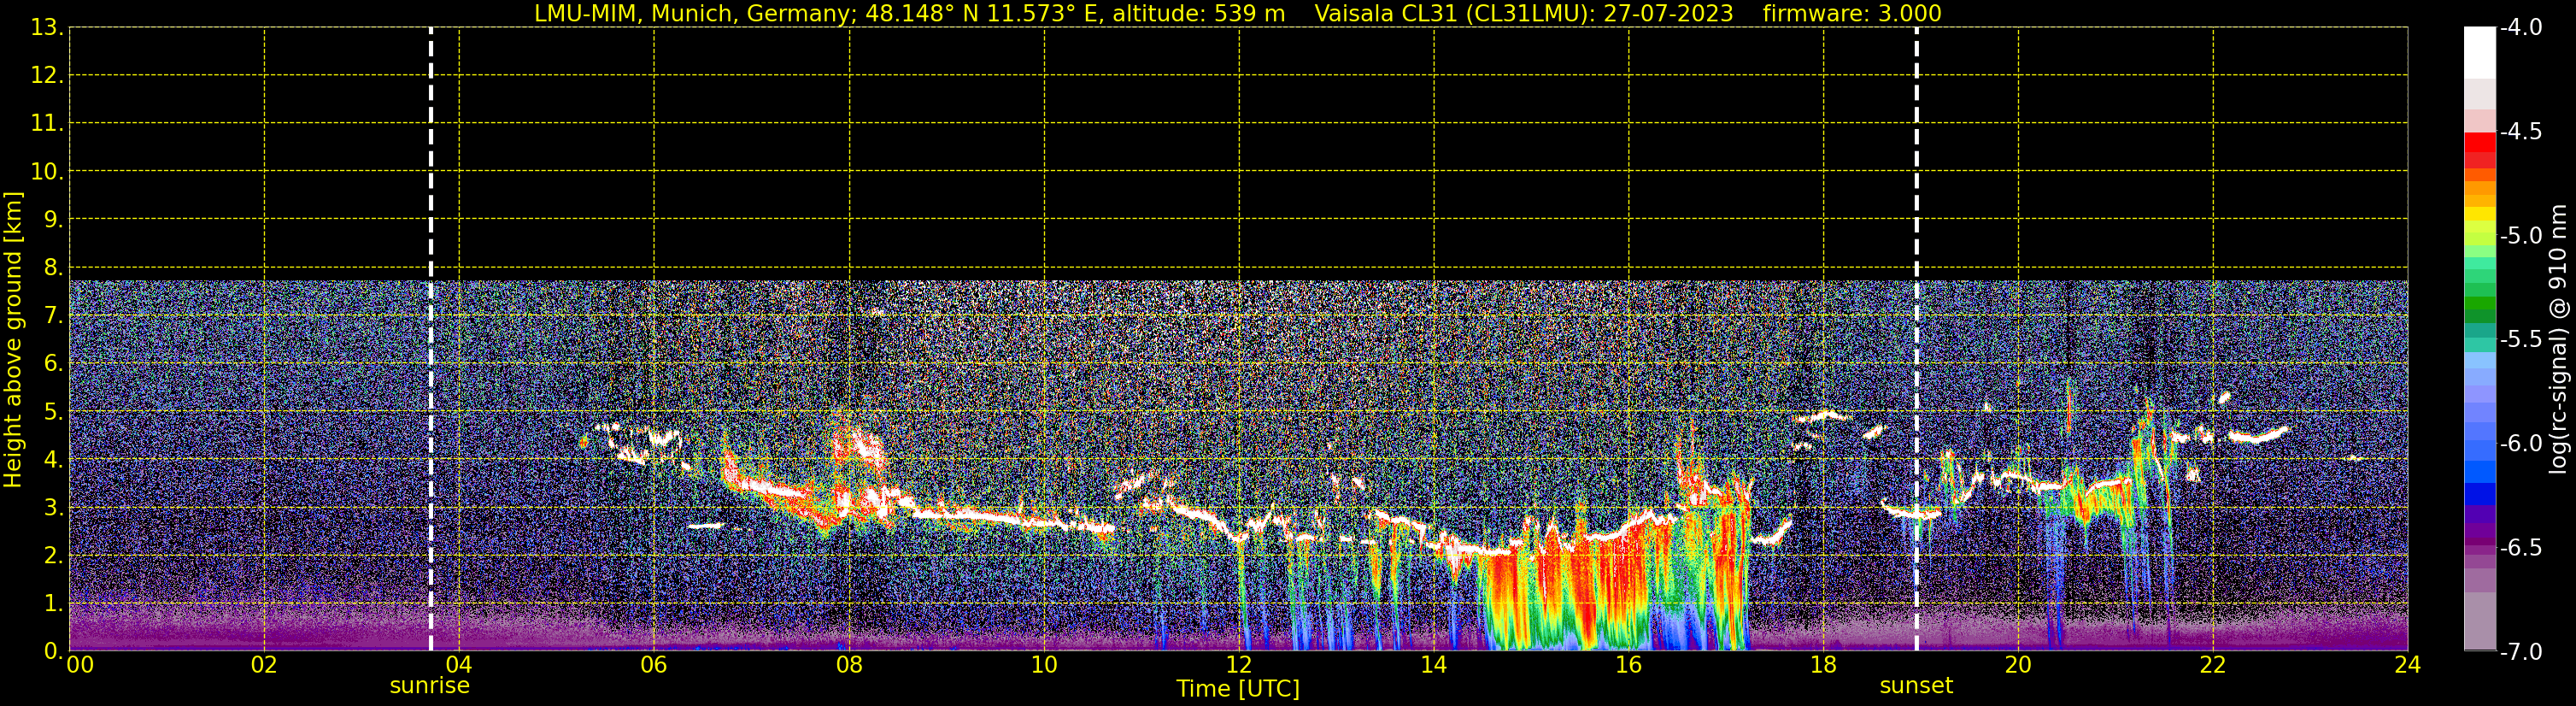Click the white dashed sunset marker line
Image resolution: width=2576 pixels, height=706 pixels.
click(x=1916, y=339)
